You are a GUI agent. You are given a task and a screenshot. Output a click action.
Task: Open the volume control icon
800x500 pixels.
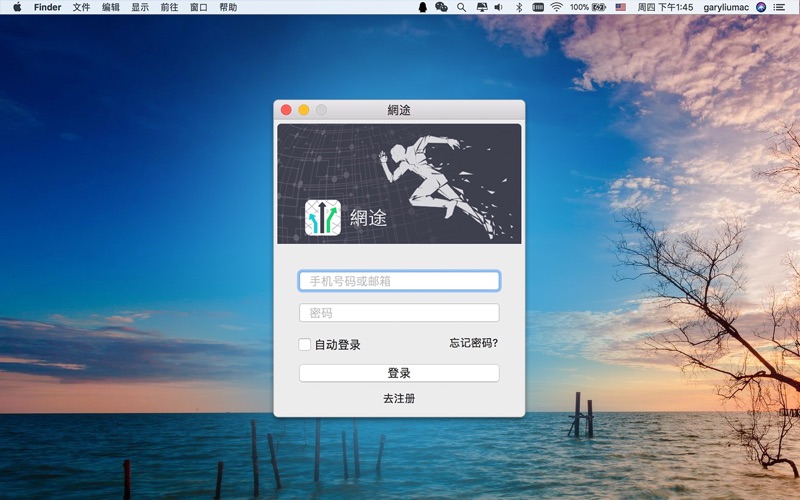[499, 7]
